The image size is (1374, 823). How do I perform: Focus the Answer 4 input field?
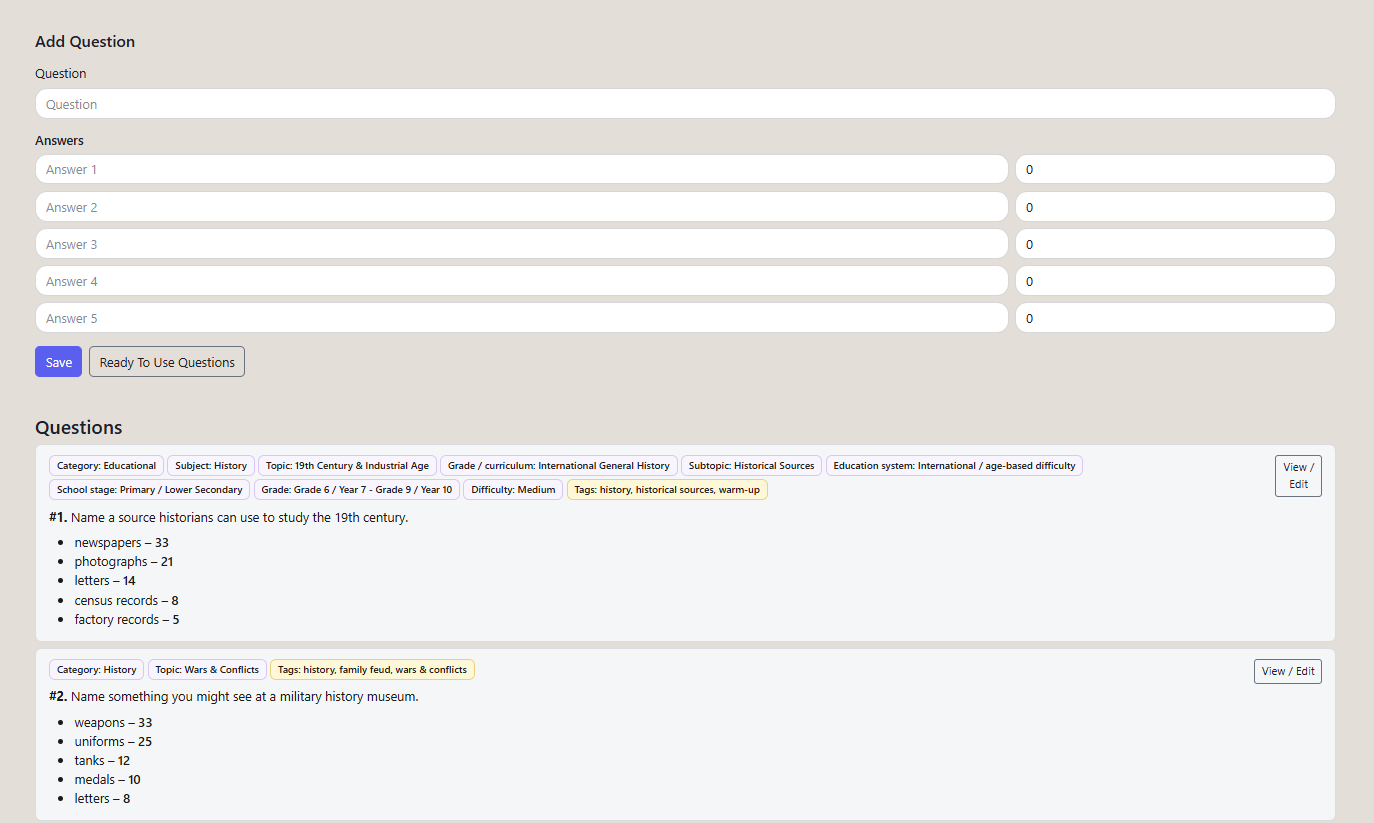point(521,281)
